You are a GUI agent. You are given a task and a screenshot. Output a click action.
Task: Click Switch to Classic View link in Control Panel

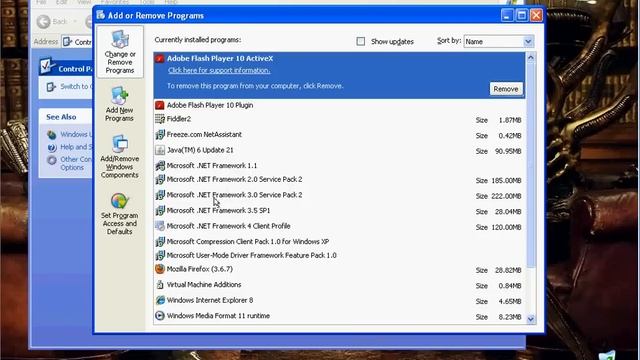pos(76,87)
